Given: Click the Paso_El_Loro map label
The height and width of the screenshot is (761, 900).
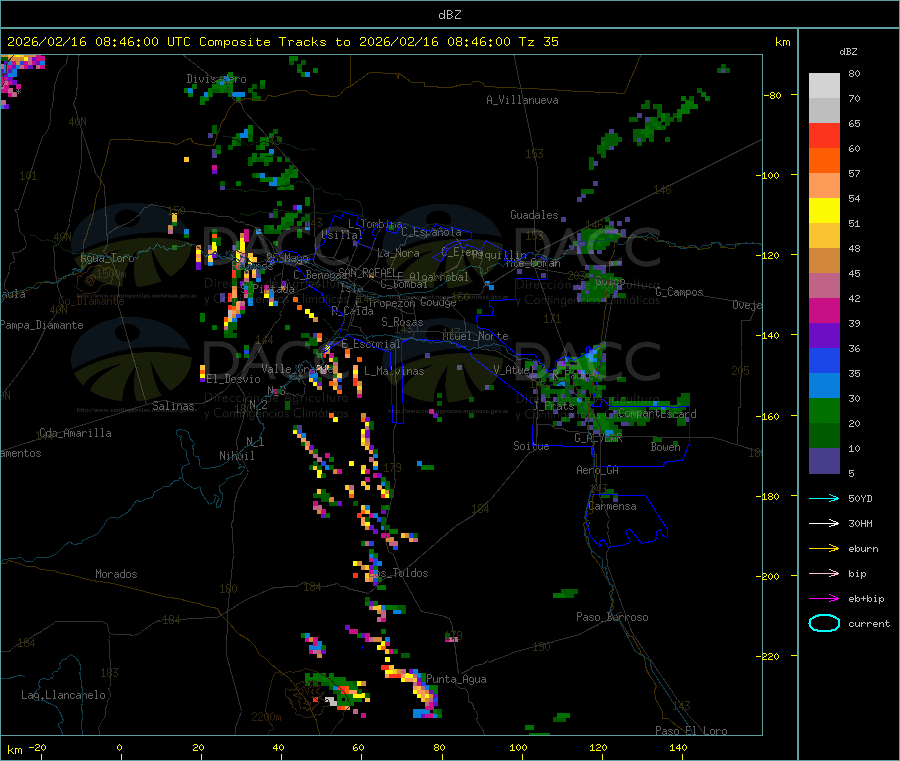Looking at the screenshot, I should 692,731.
